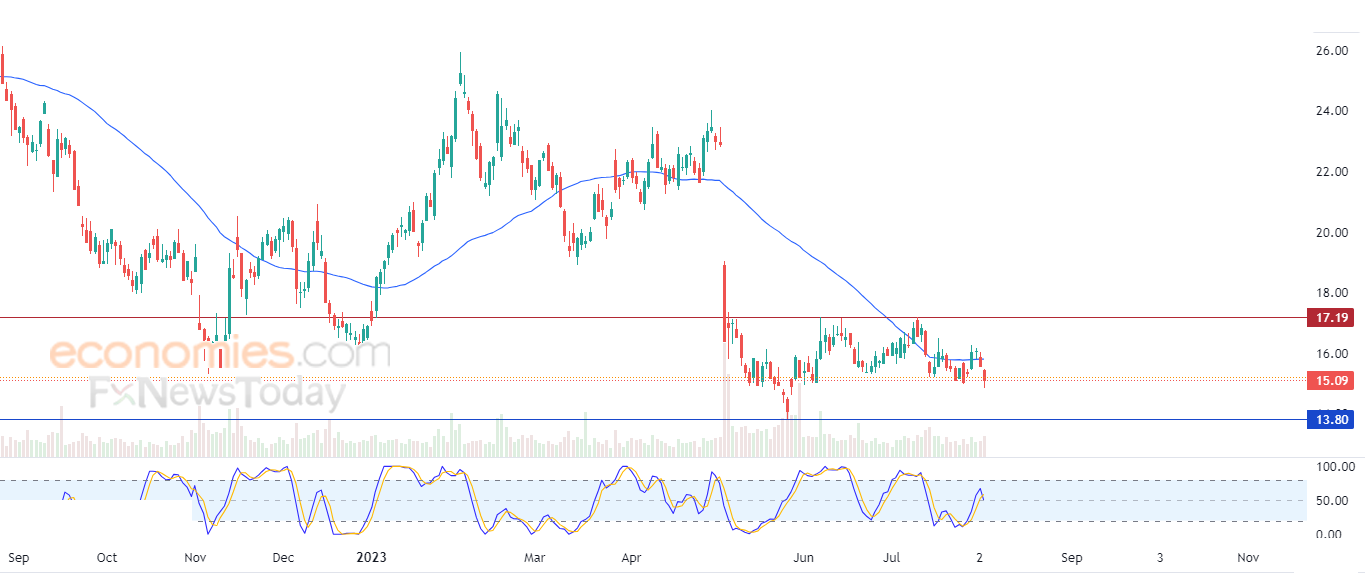Viewport: 1365px width, 574px height.
Task: Click the blue 13.80 support price label
Action: (x=1329, y=420)
